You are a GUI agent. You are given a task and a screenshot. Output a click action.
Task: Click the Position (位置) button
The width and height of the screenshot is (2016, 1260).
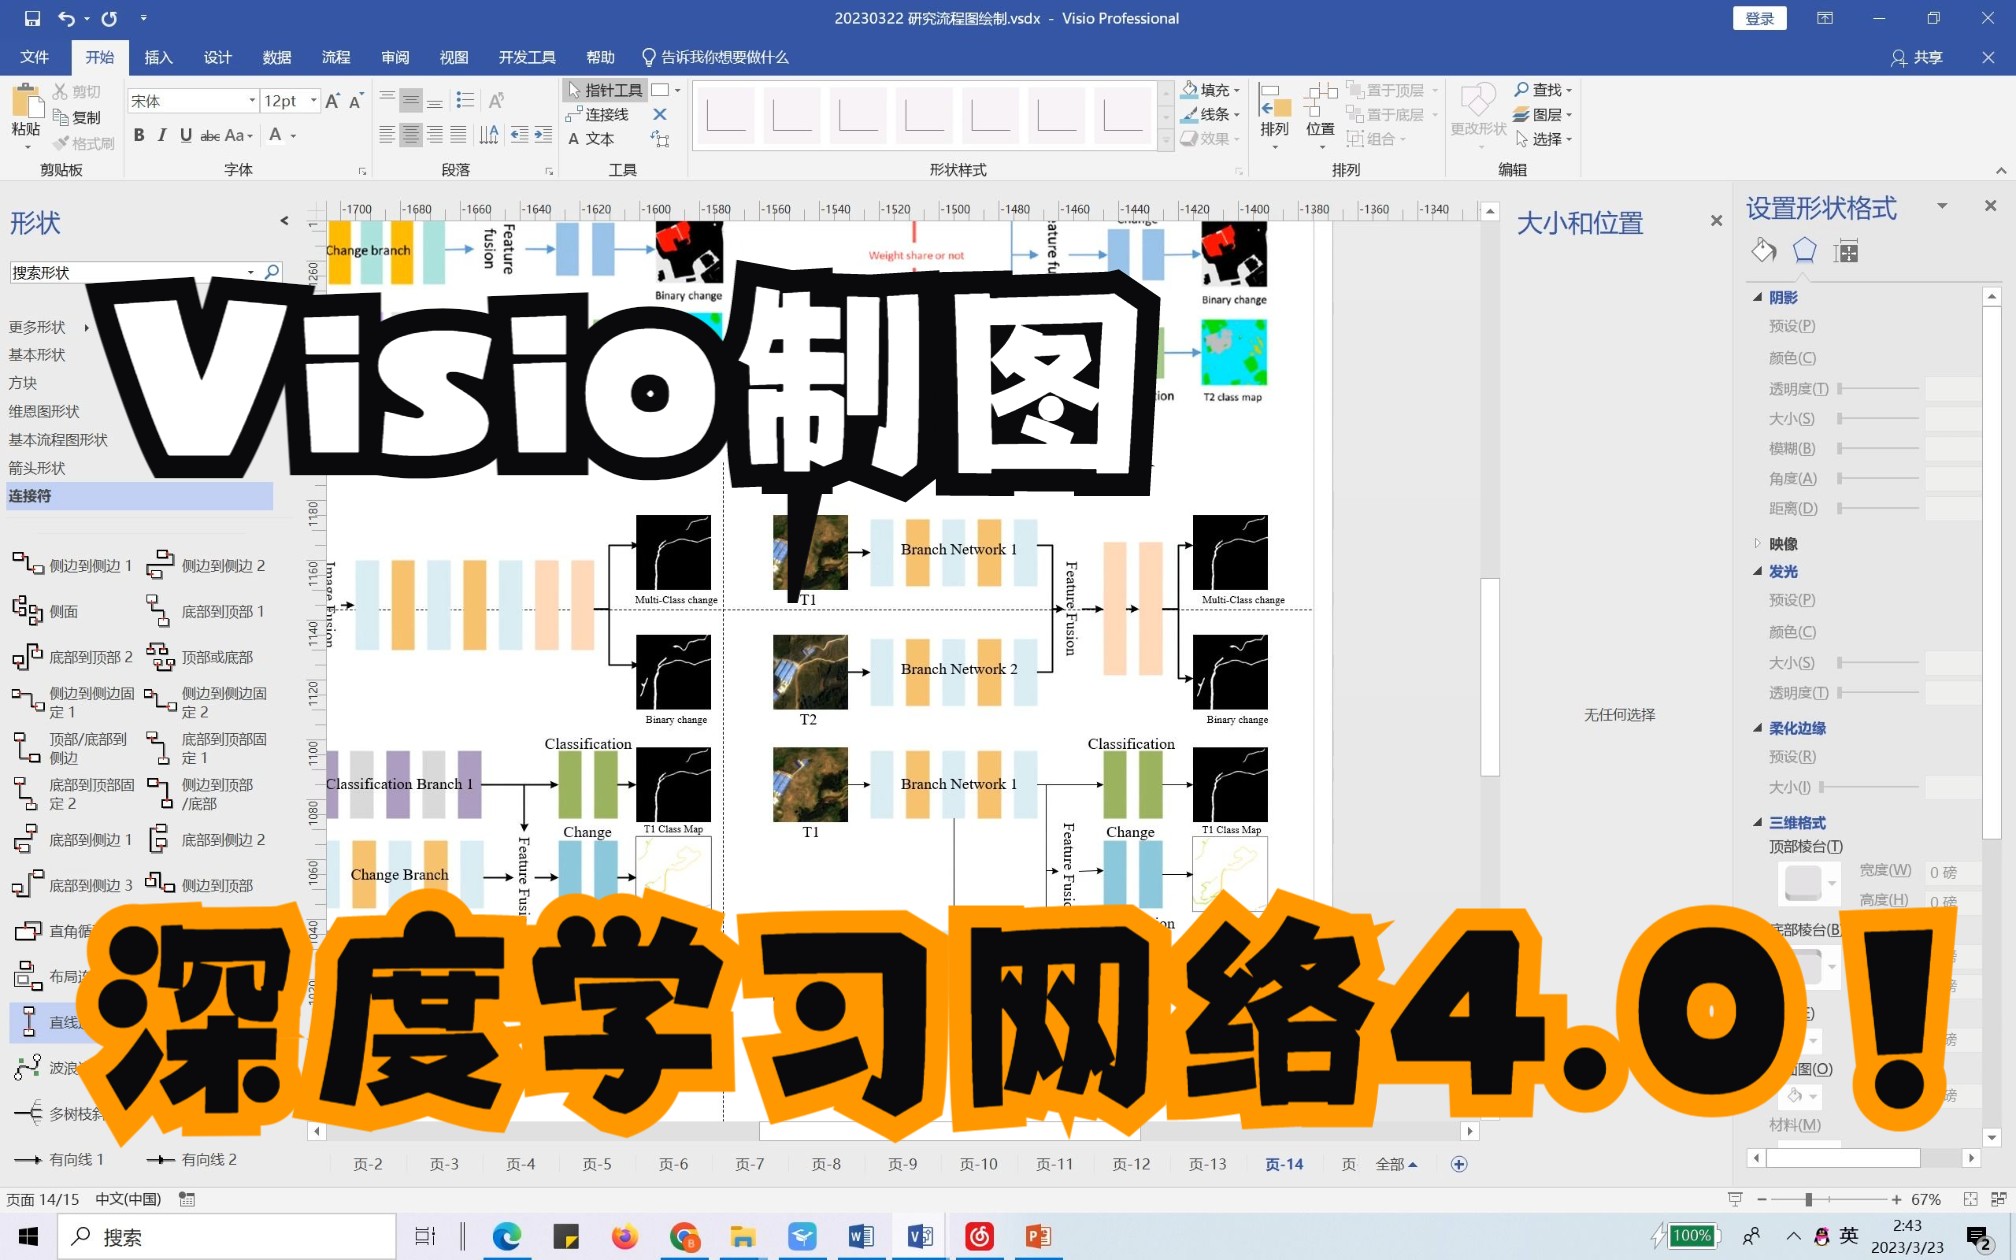[1320, 114]
